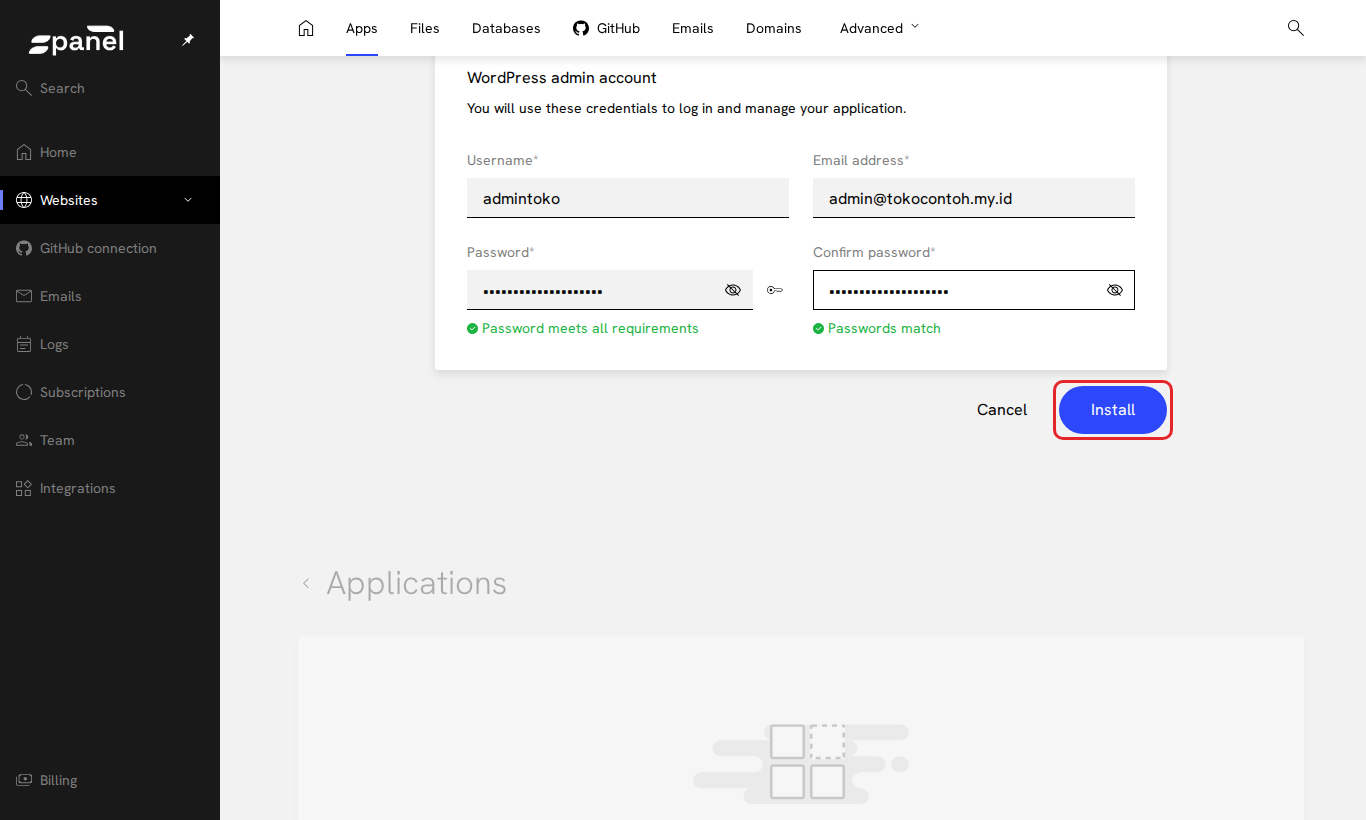Screen dimensions: 1366x820
Task: Collapse the Websites sidebar section
Action: tap(188, 200)
